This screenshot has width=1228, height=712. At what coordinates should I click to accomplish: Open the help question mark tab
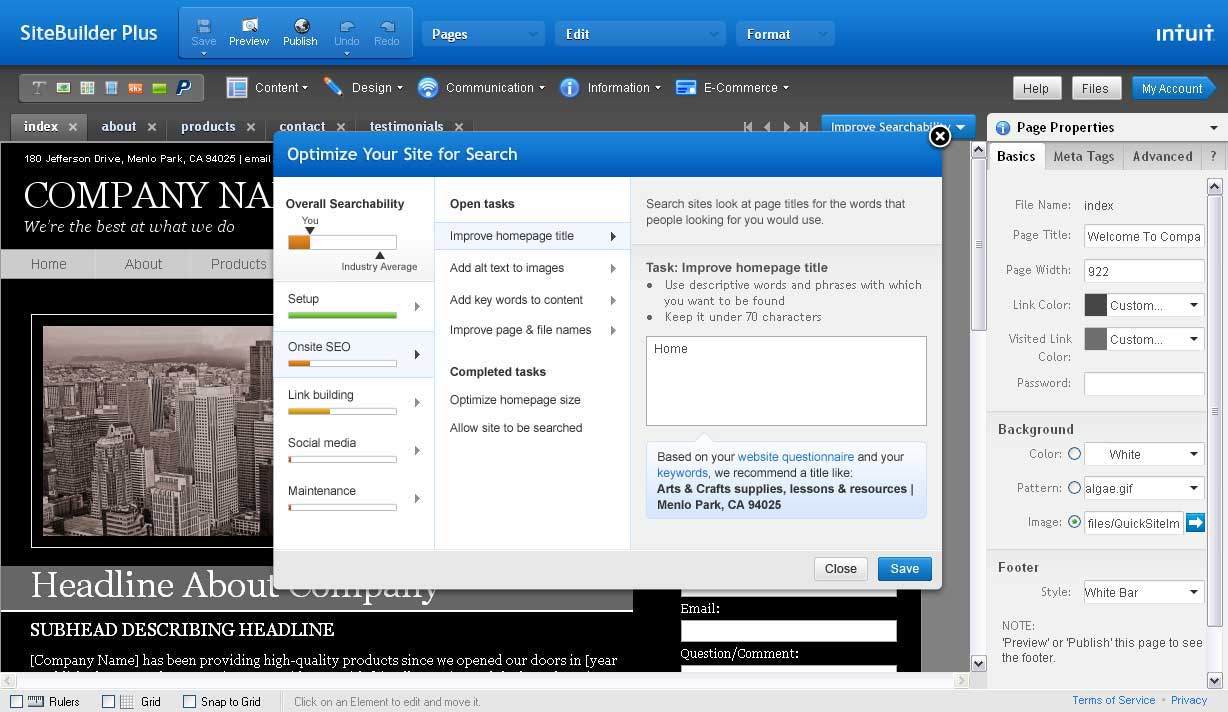tap(1213, 157)
